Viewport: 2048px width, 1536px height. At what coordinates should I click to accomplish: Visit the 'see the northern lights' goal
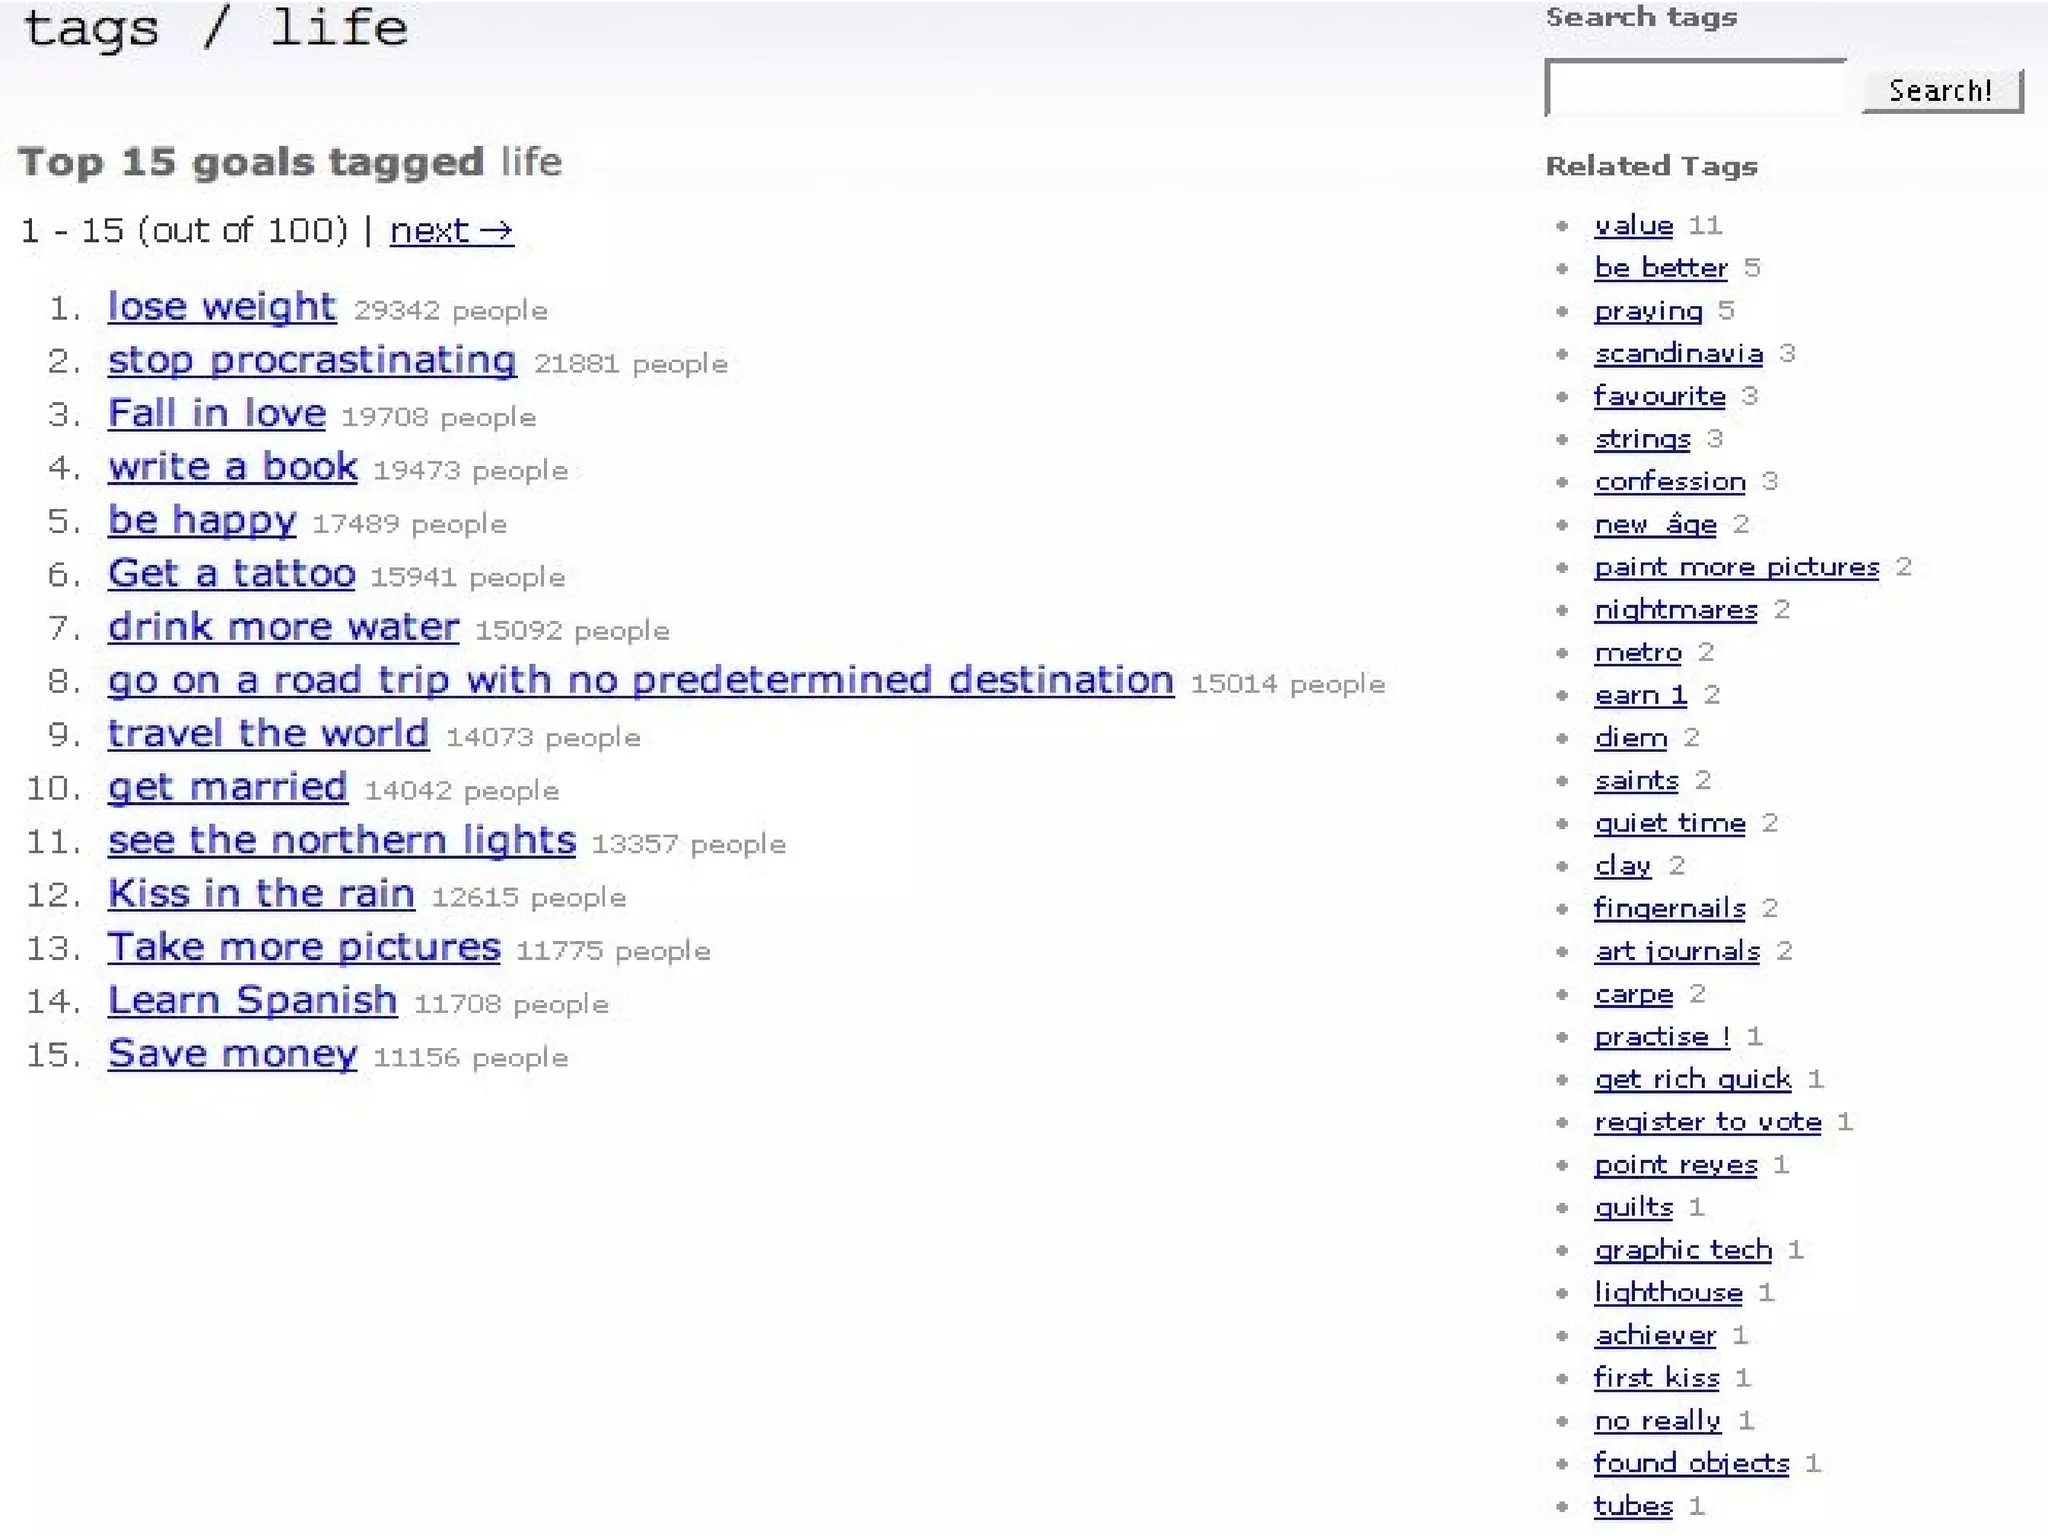tap(342, 840)
